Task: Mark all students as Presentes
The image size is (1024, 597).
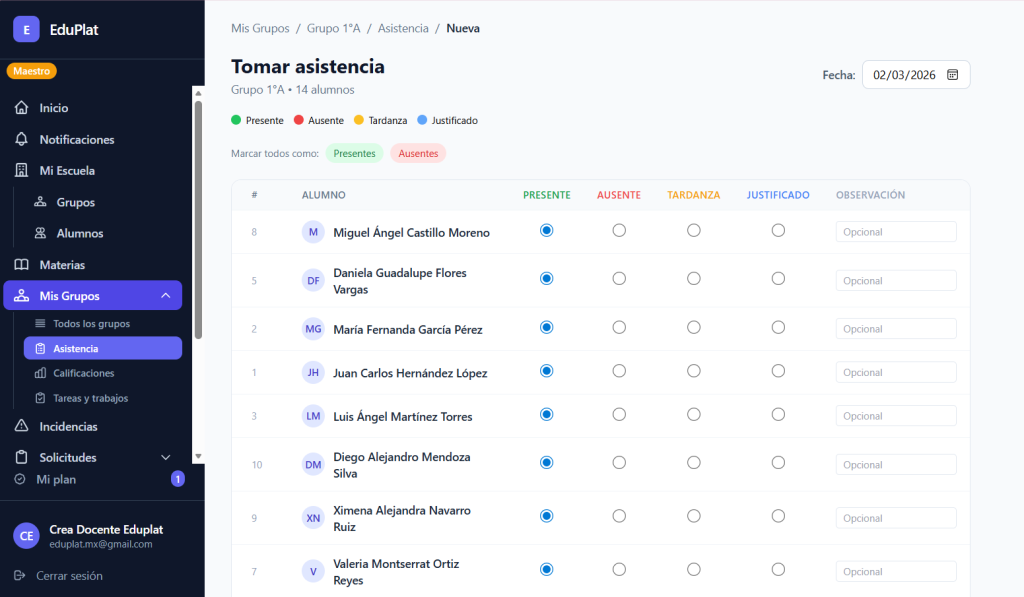Action: 354,153
